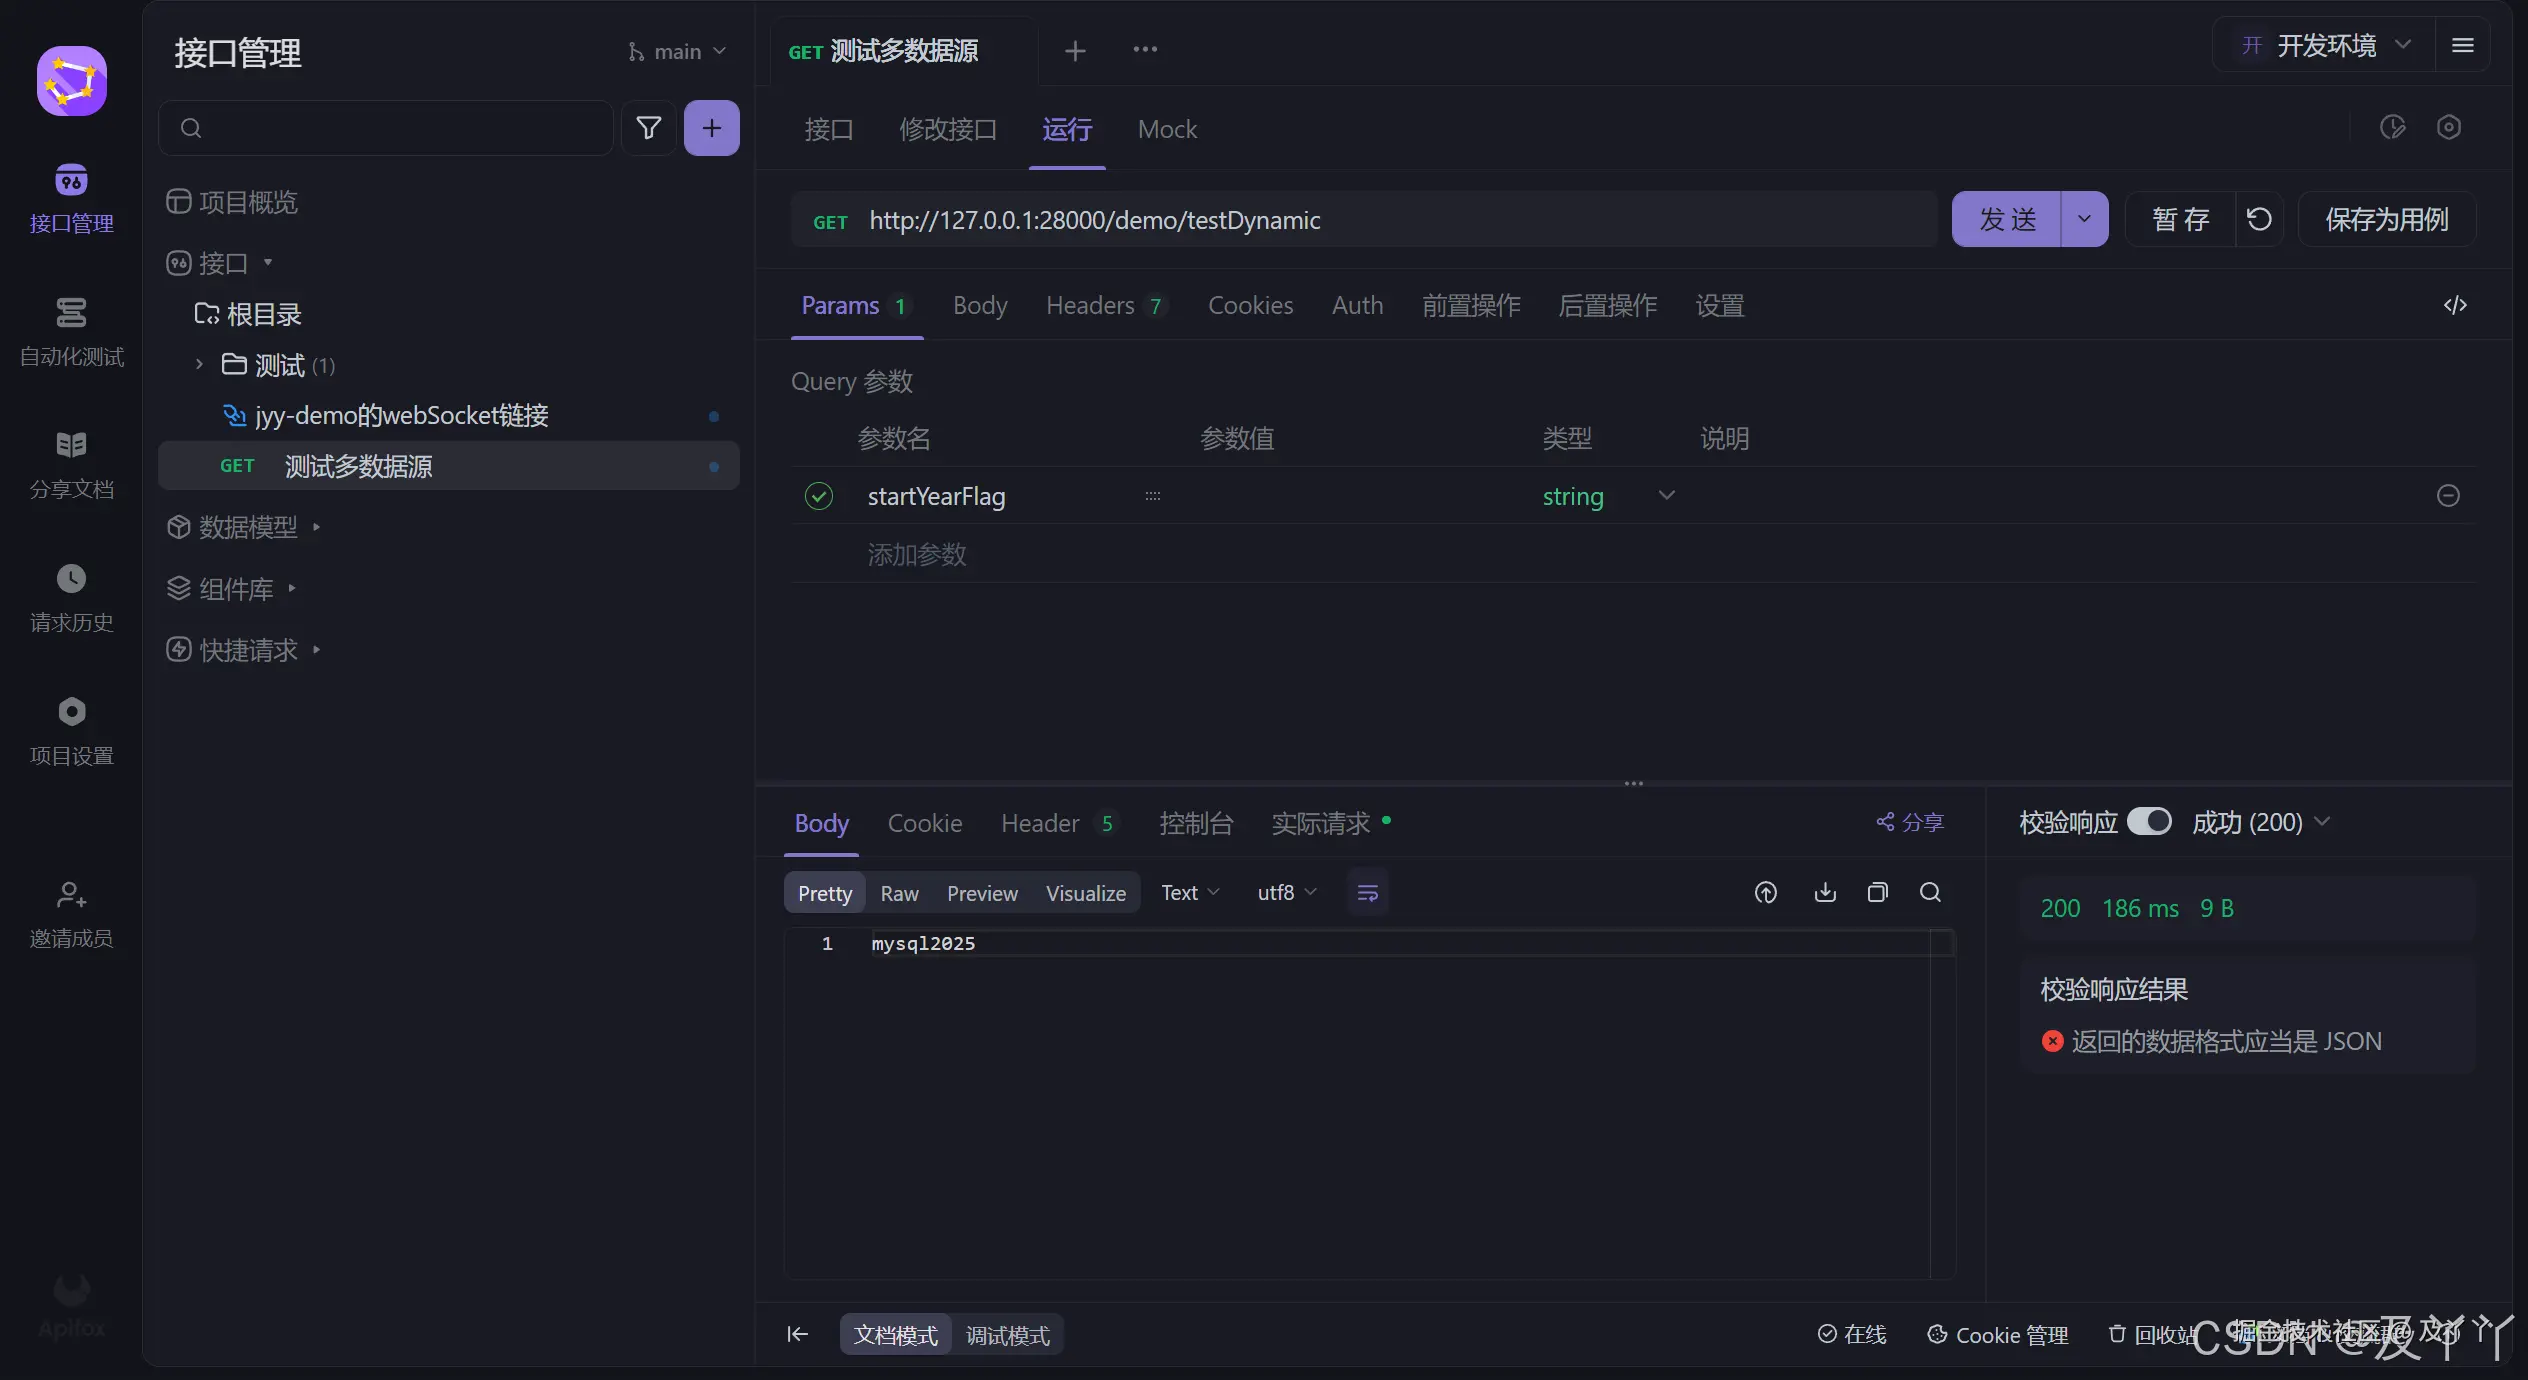This screenshot has height=1380, width=2528.
Task: Search the response with the magnifier icon
Action: (x=1930, y=892)
